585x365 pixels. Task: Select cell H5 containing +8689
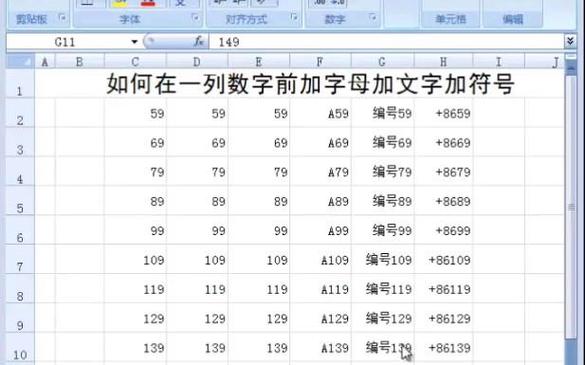(443, 201)
